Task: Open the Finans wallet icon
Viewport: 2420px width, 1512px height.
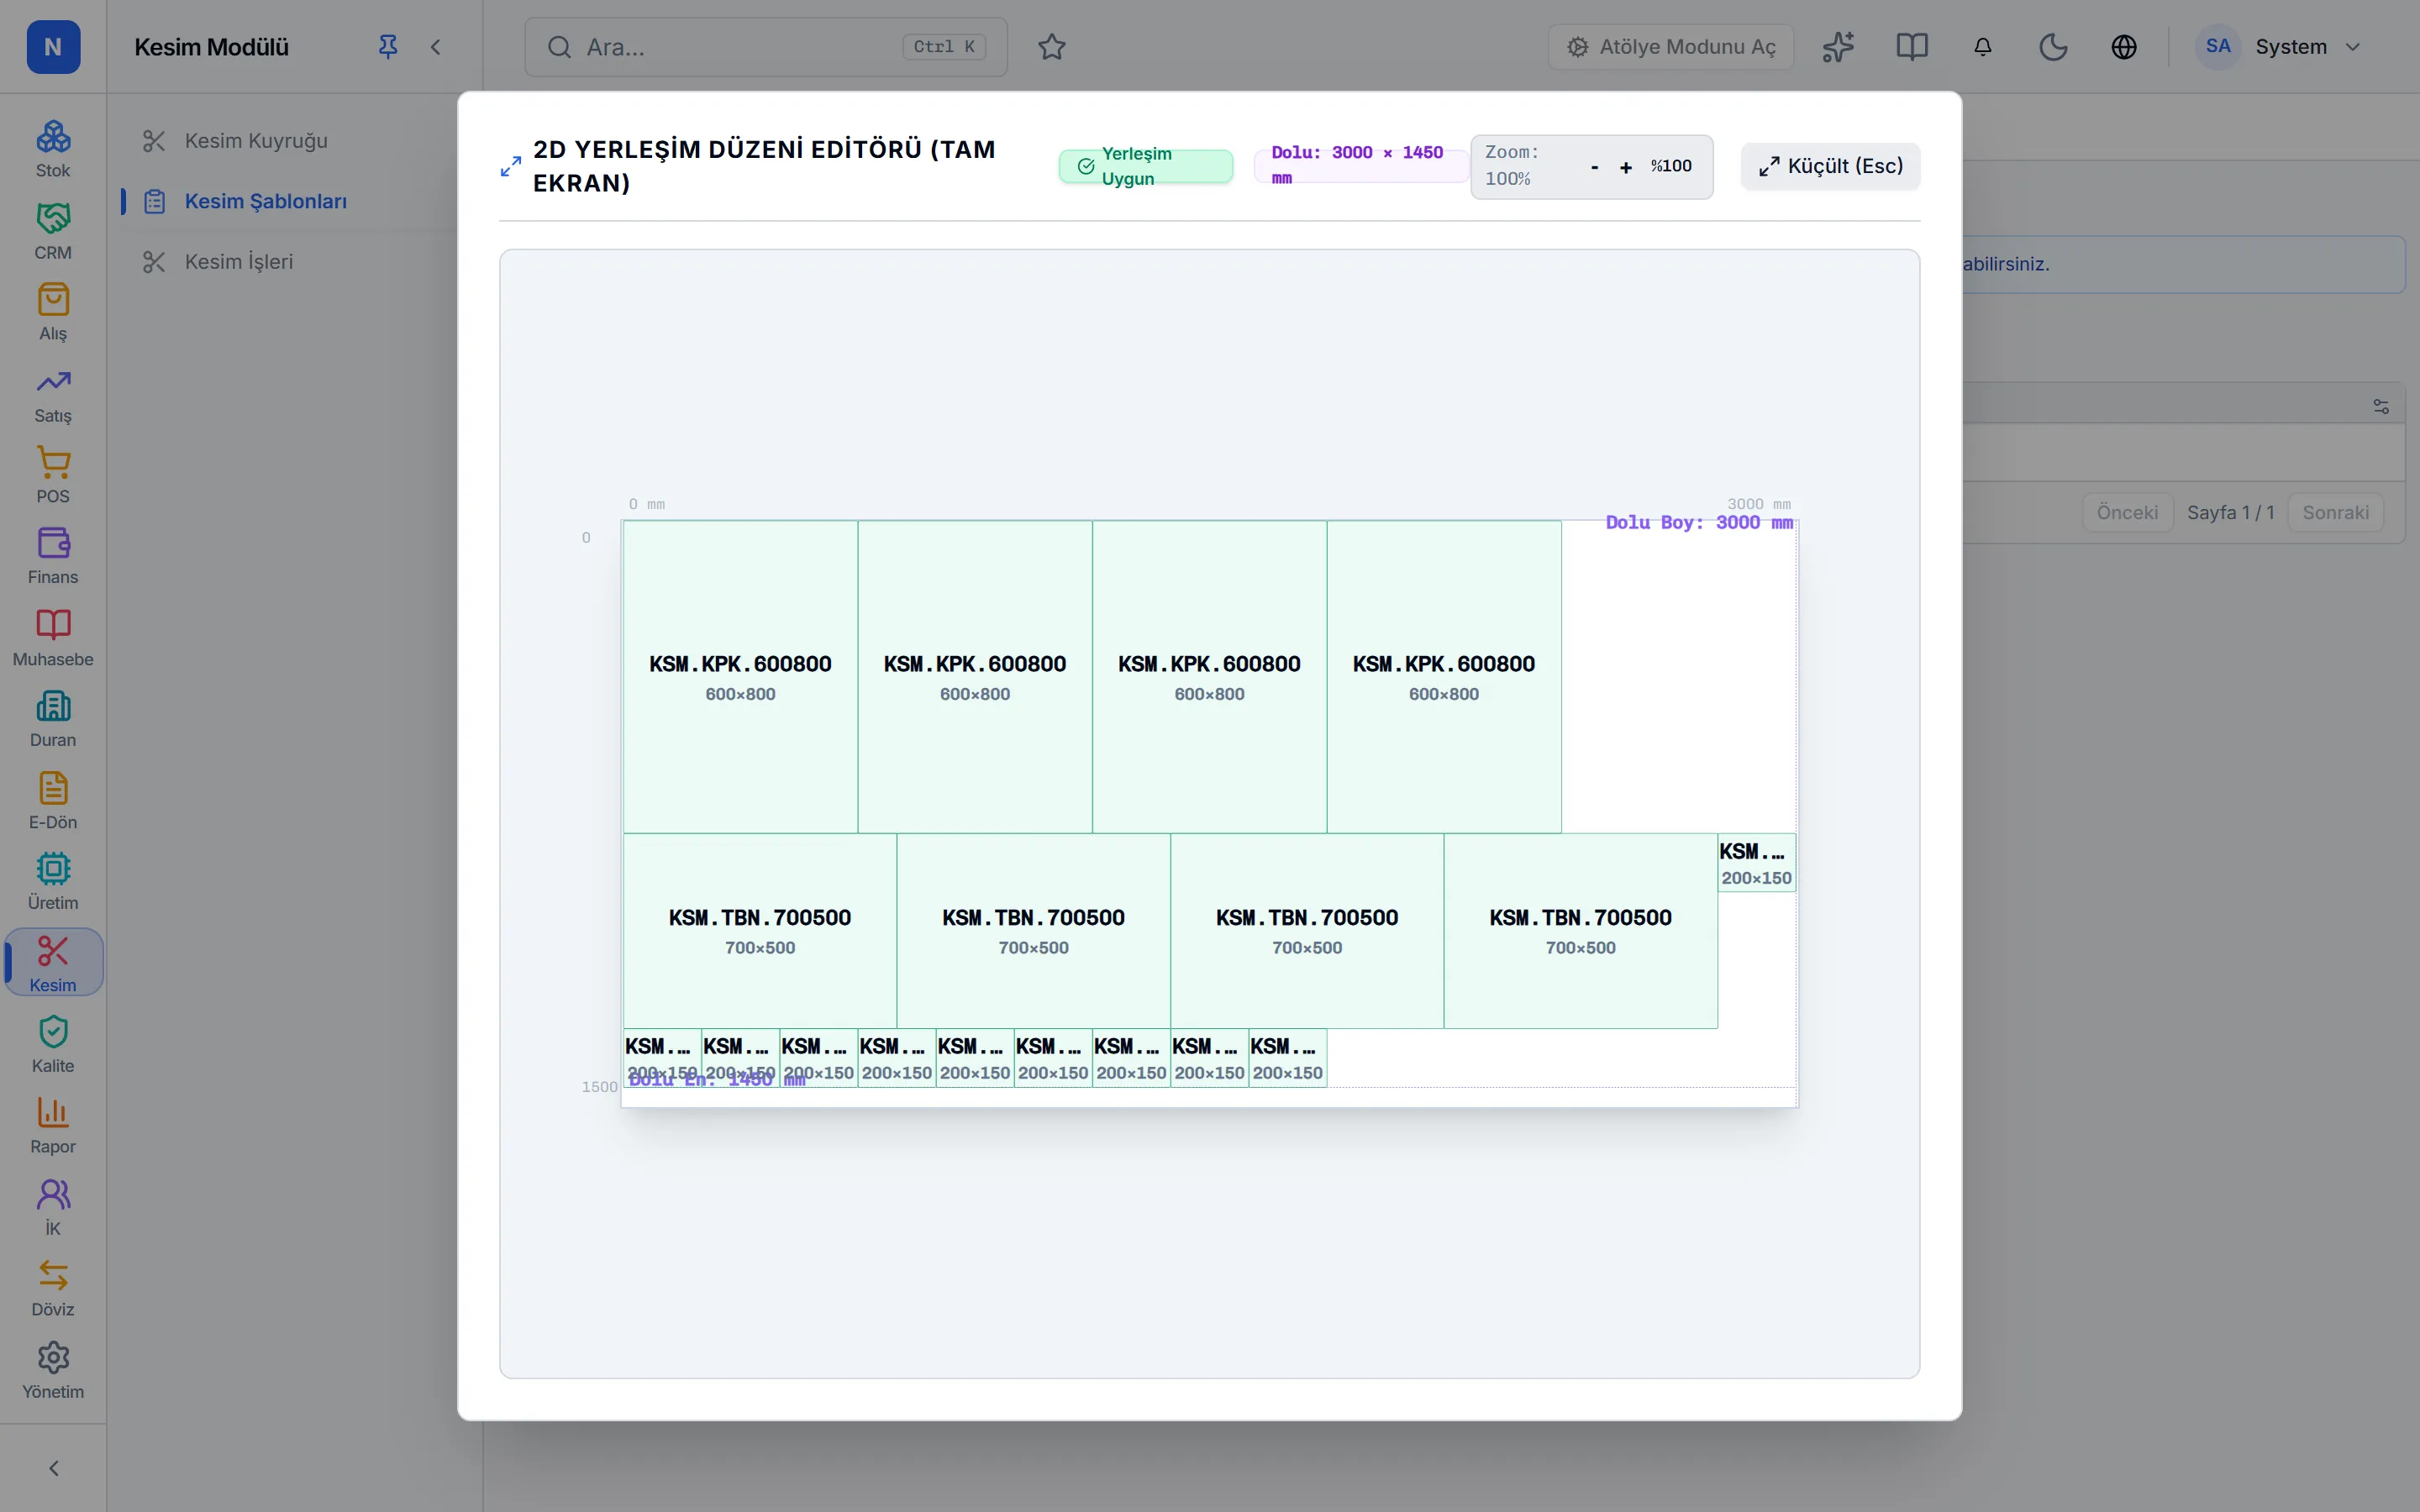Action: (x=53, y=543)
